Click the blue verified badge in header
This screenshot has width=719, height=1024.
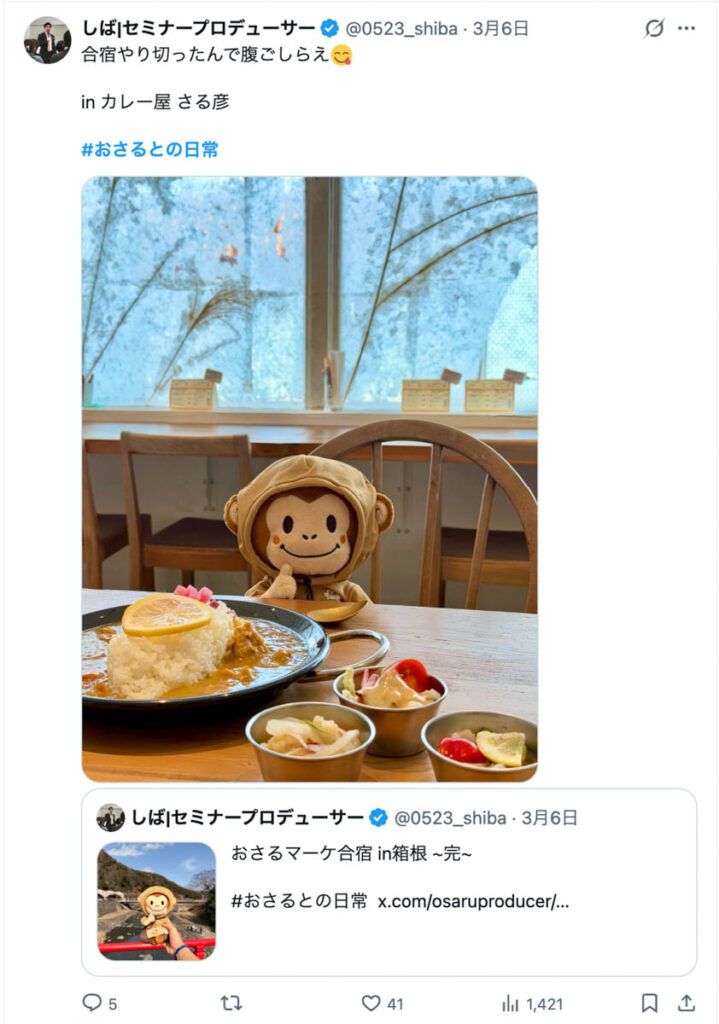point(329,28)
